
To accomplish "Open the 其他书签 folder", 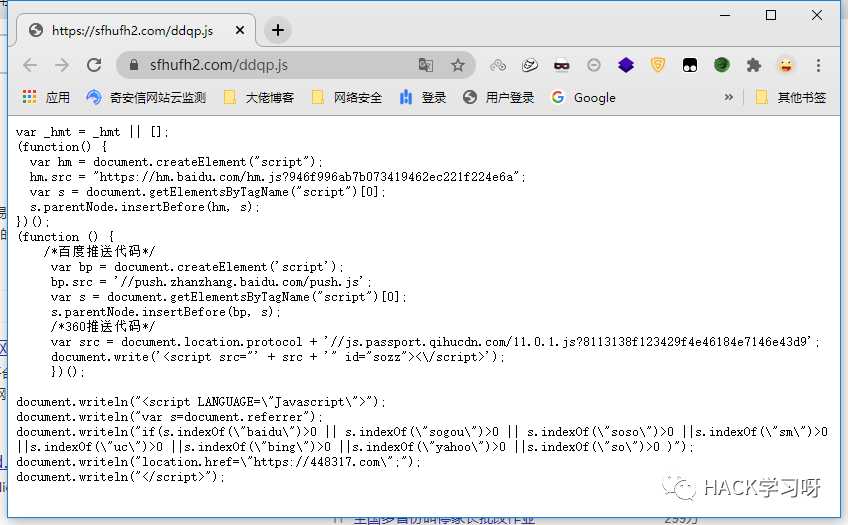I will coord(791,97).
